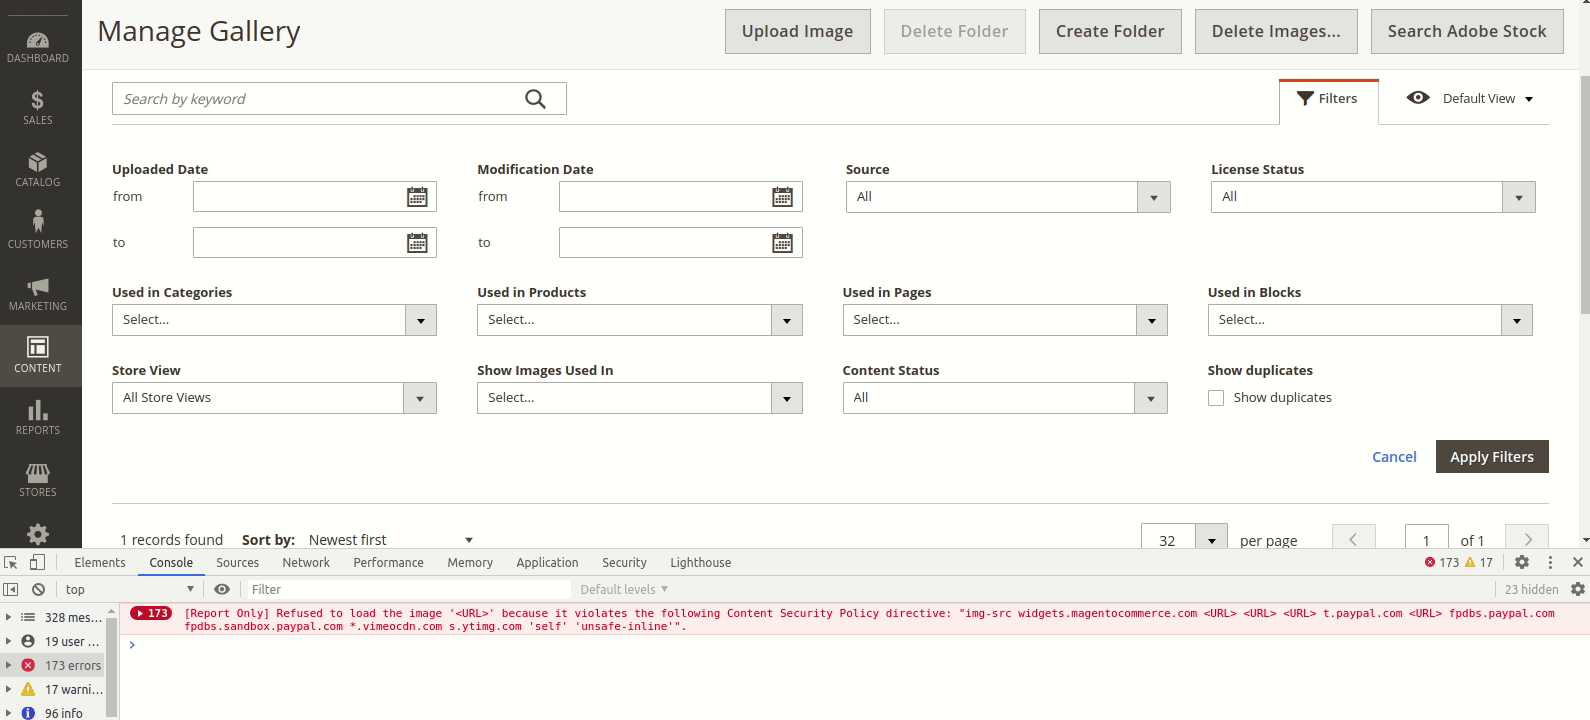Viewport: 1590px width, 720px height.
Task: Click the Cancel link
Action: (x=1394, y=456)
